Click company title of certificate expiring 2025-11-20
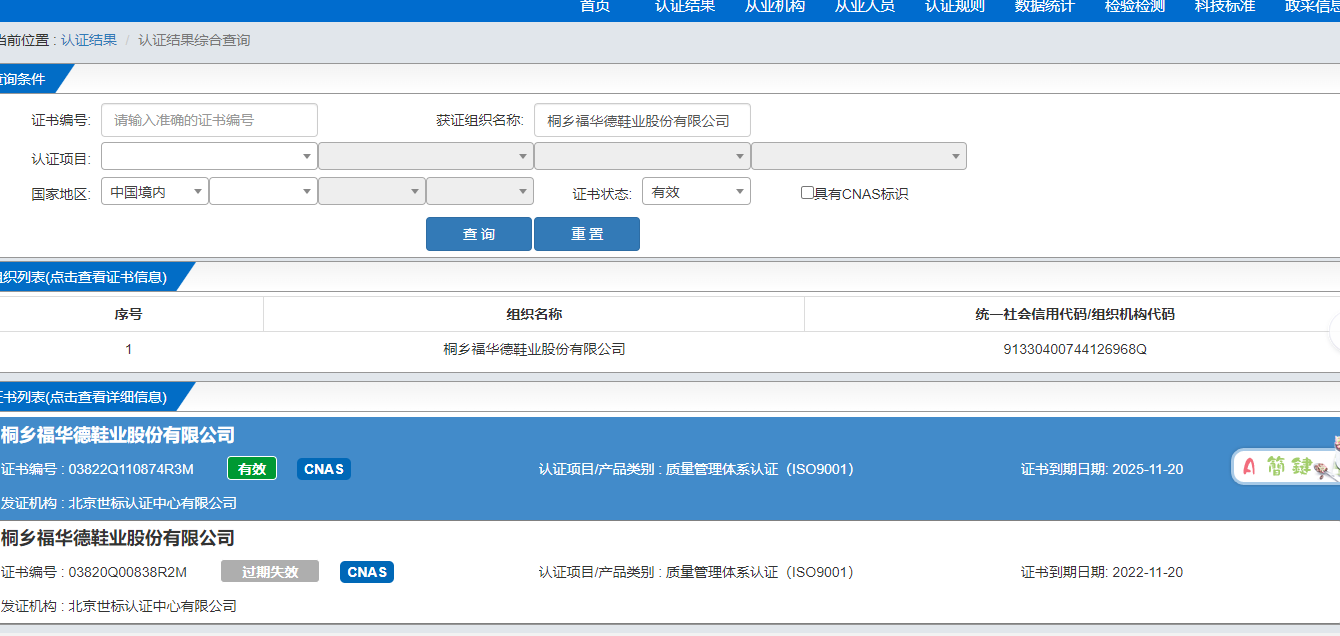Viewport: 1340px width, 636px height. coord(118,435)
